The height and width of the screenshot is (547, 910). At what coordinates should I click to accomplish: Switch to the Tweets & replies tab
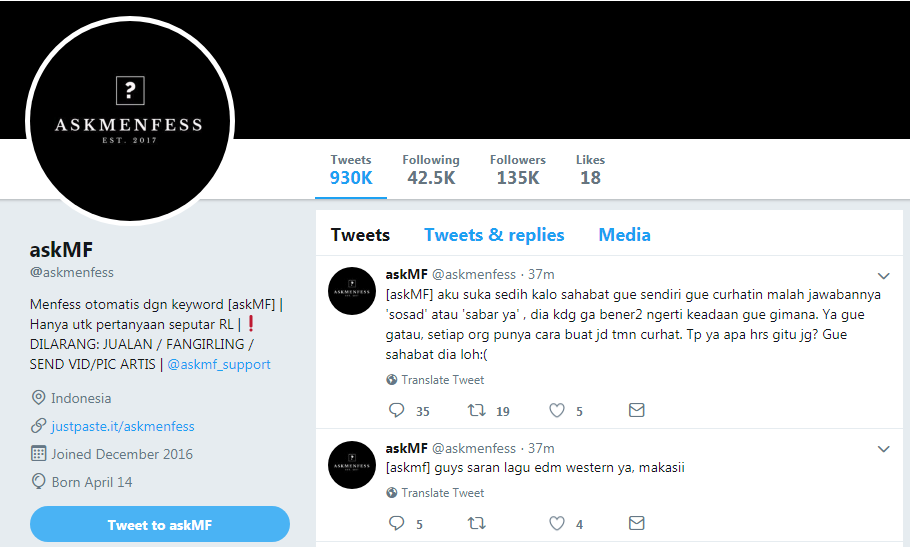pos(494,235)
